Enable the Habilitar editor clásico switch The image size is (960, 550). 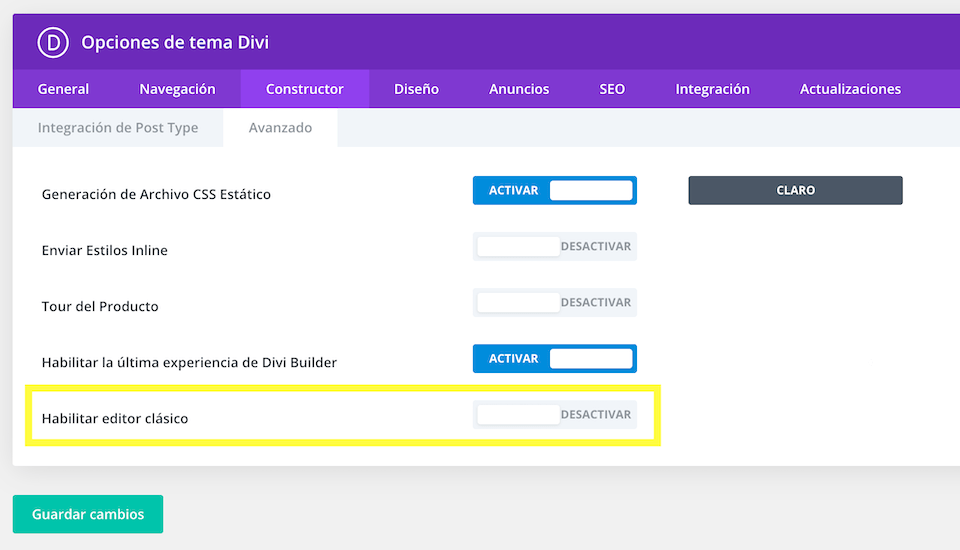555,415
